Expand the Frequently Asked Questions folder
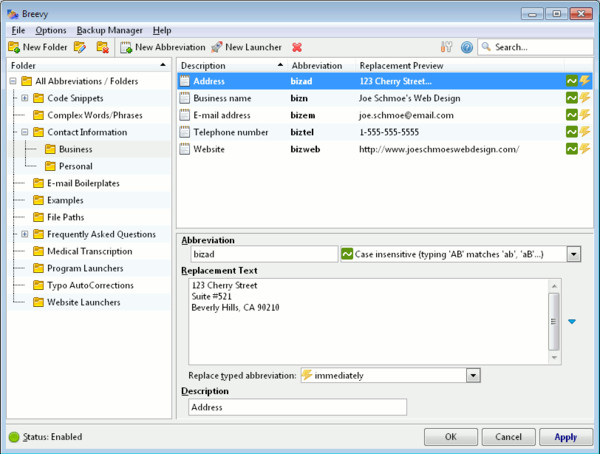Screen dimensions: 600x454 coord(24,234)
